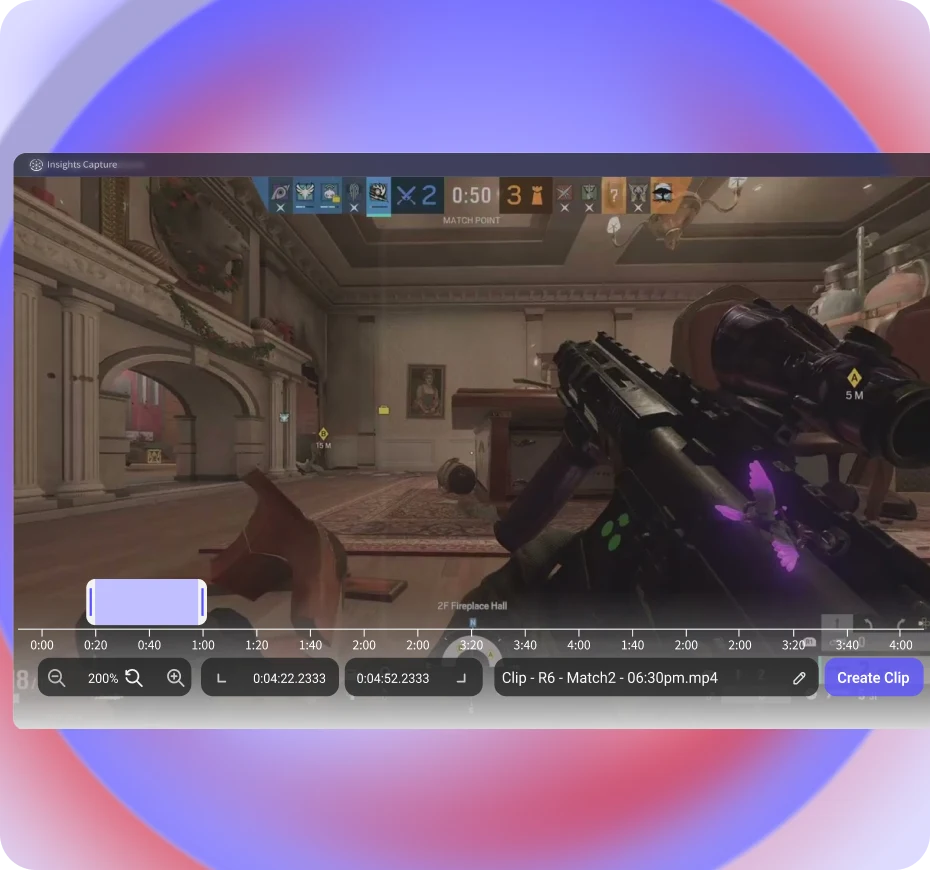Click the Create Clip button
Viewport: 930px width, 870px height.
873,677
